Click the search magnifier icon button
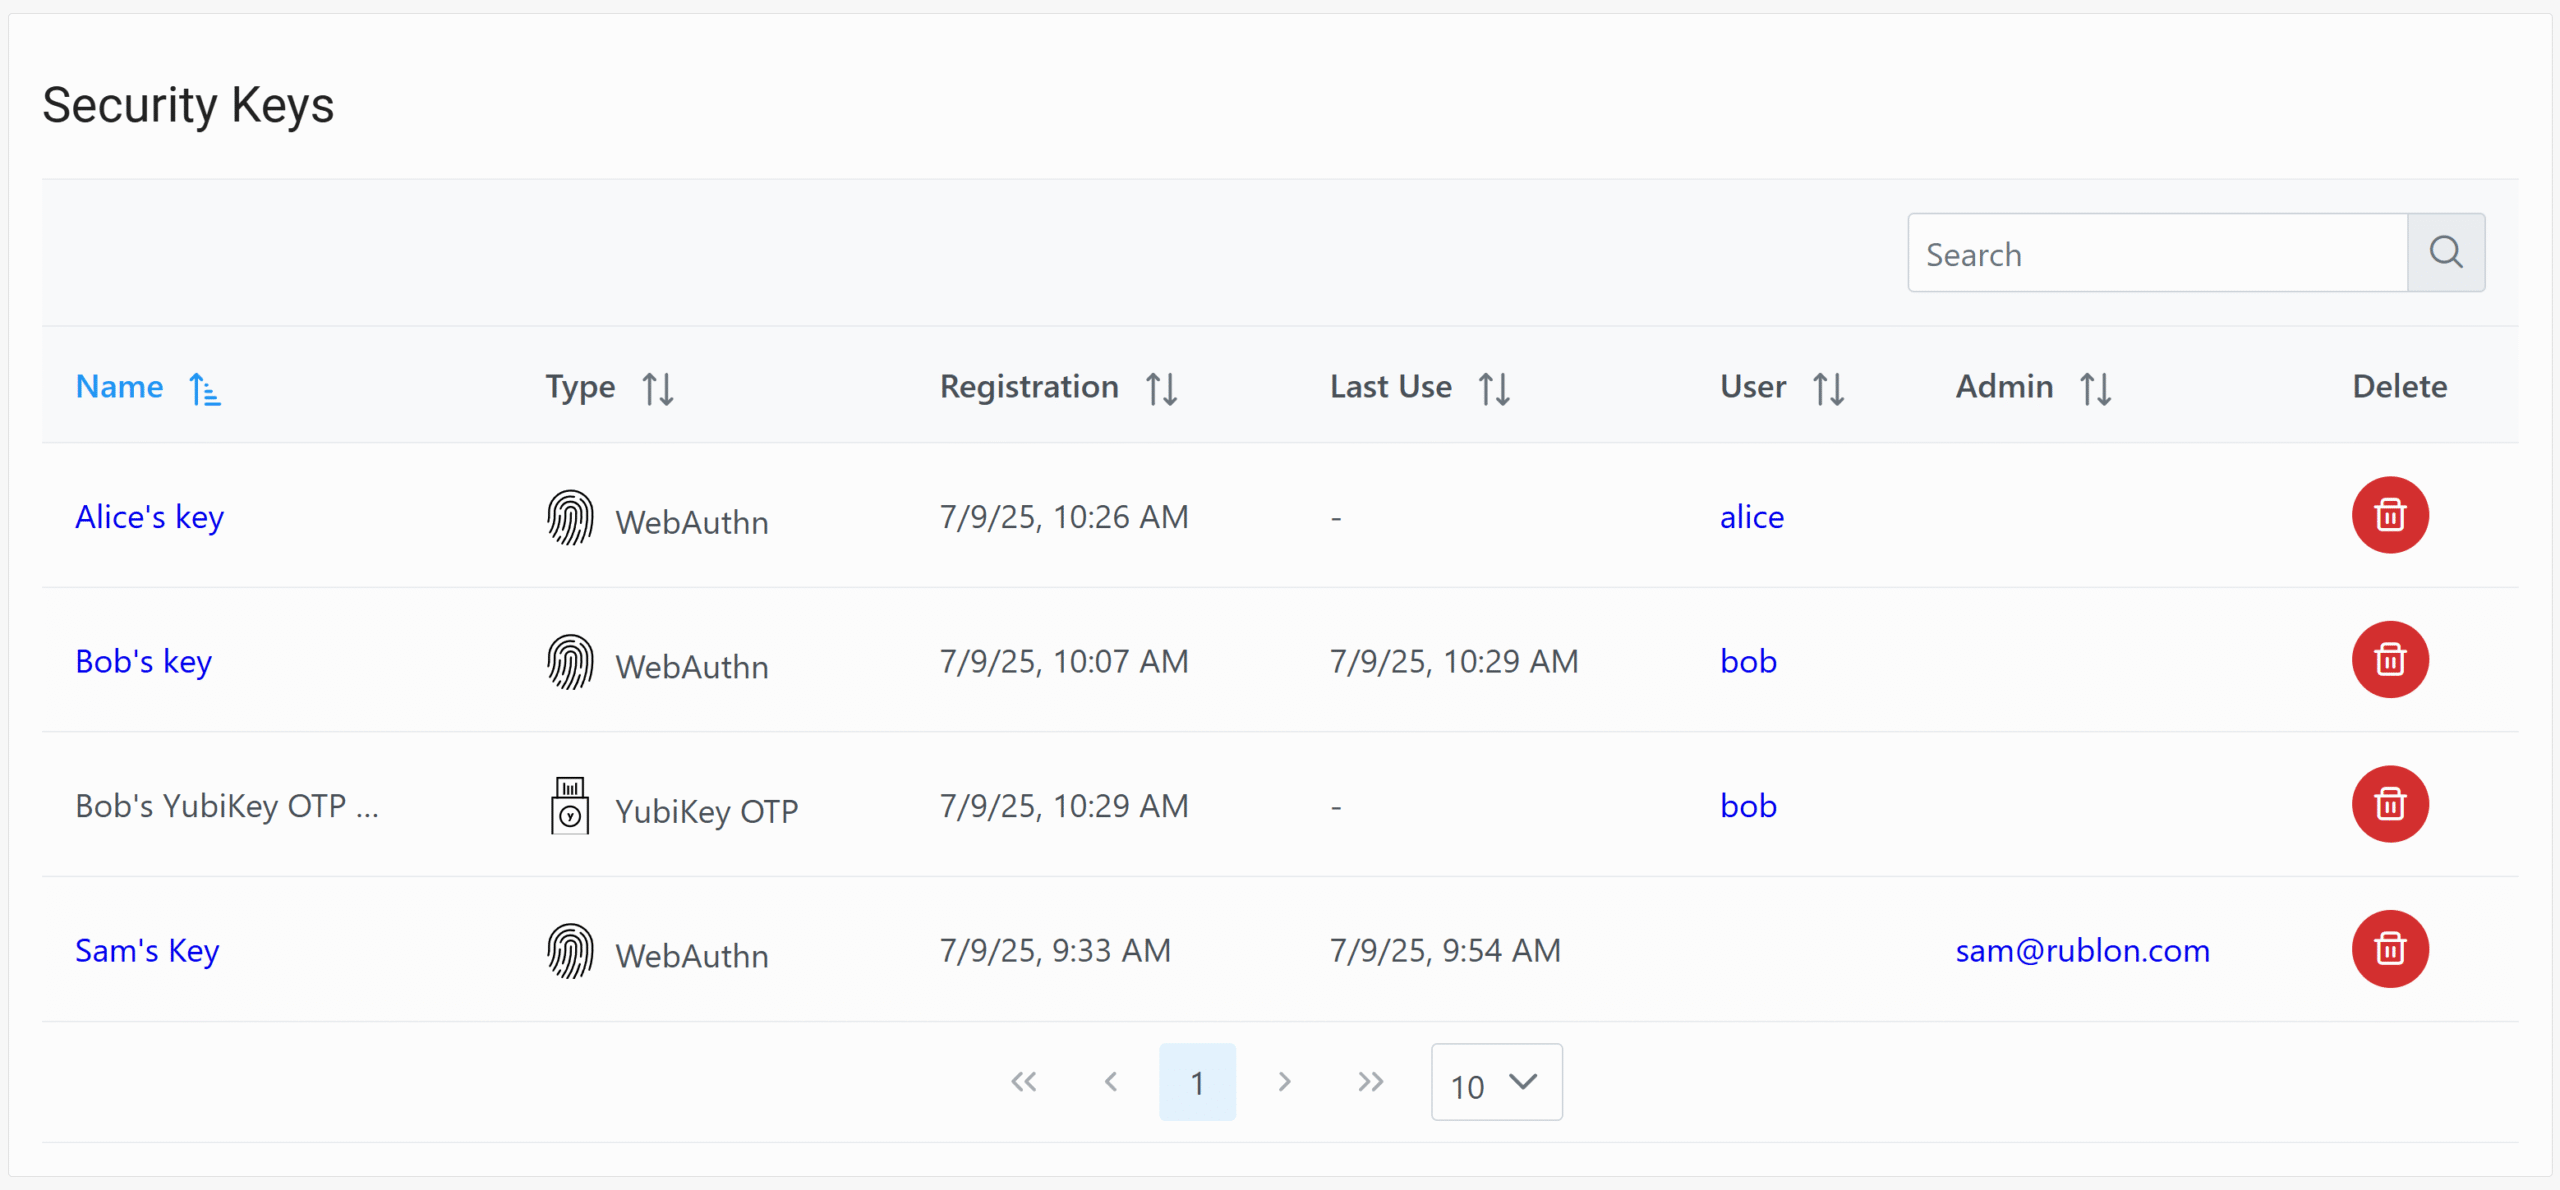2560x1190 pixels. click(2445, 252)
